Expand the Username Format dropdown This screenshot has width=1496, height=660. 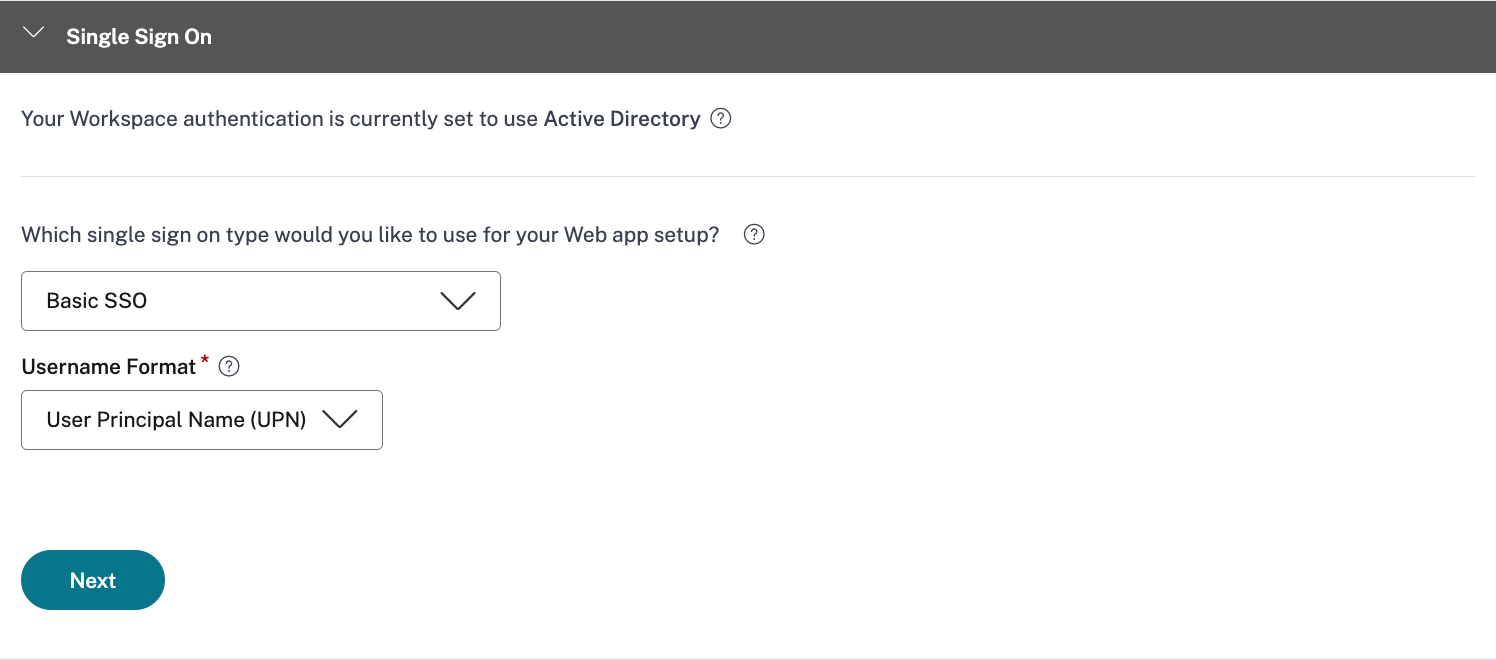coord(201,420)
